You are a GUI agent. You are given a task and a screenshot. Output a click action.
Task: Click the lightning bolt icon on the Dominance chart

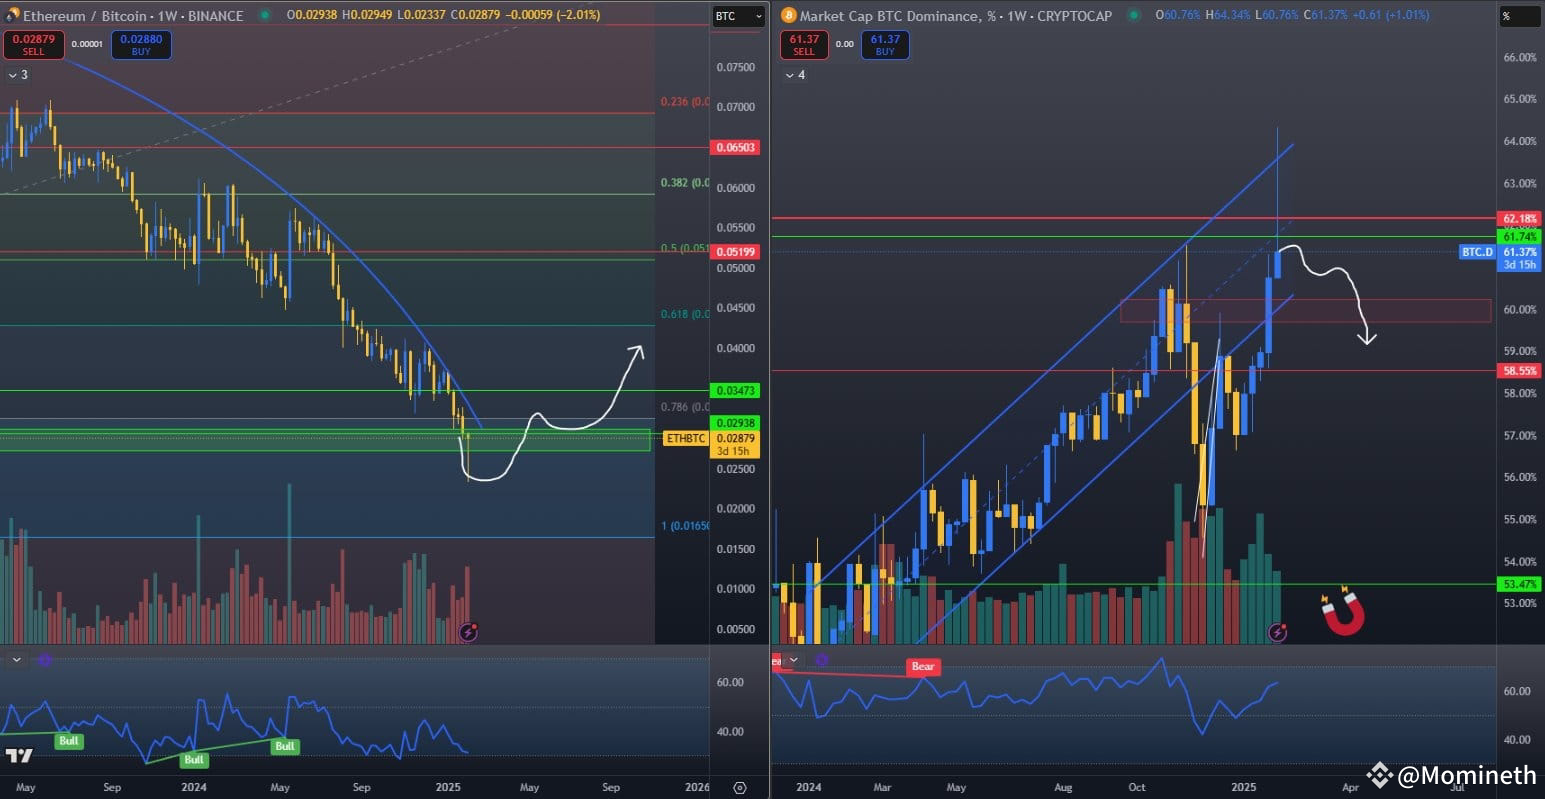click(1279, 631)
